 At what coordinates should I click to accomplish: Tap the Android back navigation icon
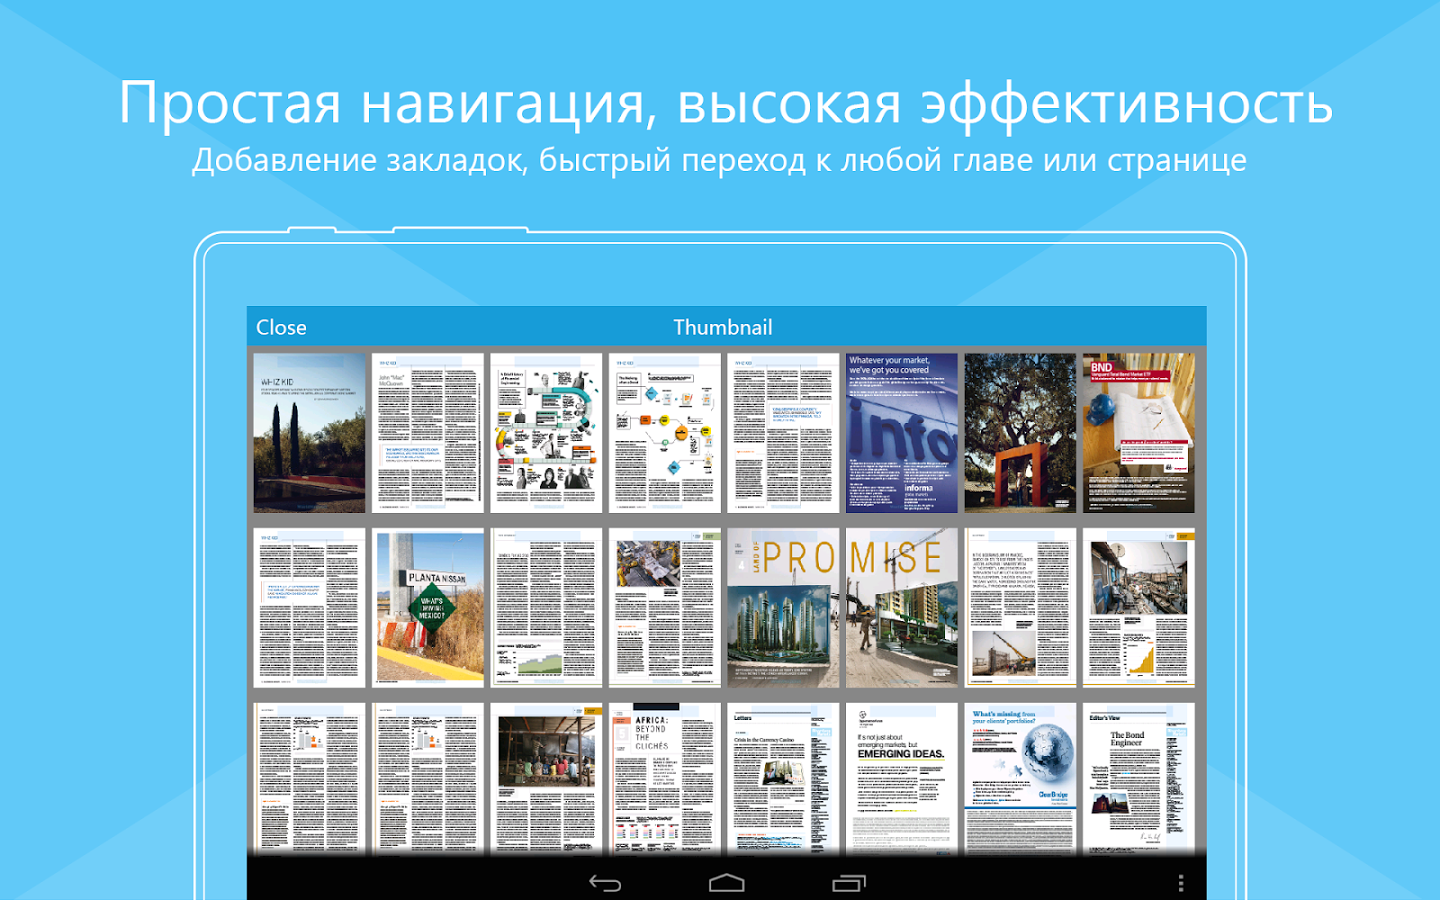605,883
